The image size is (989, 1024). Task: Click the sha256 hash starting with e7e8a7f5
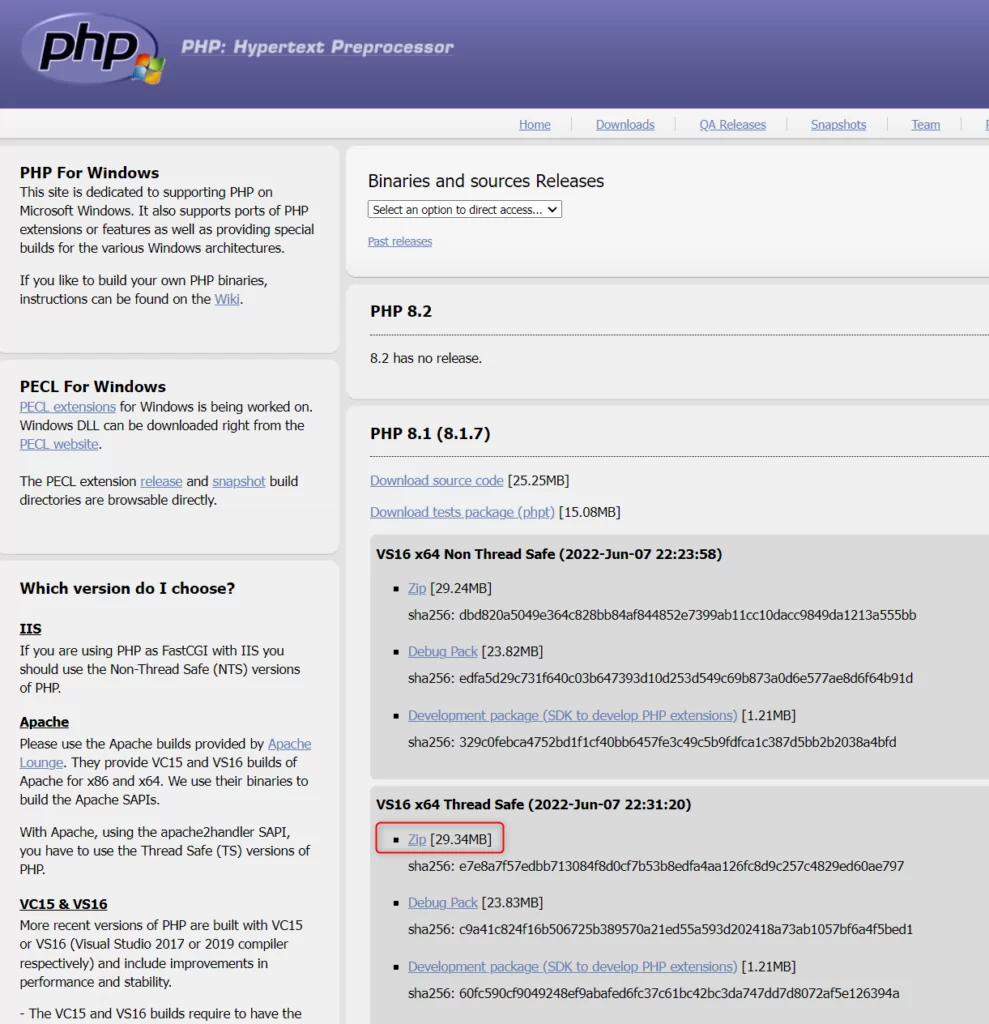click(681, 867)
